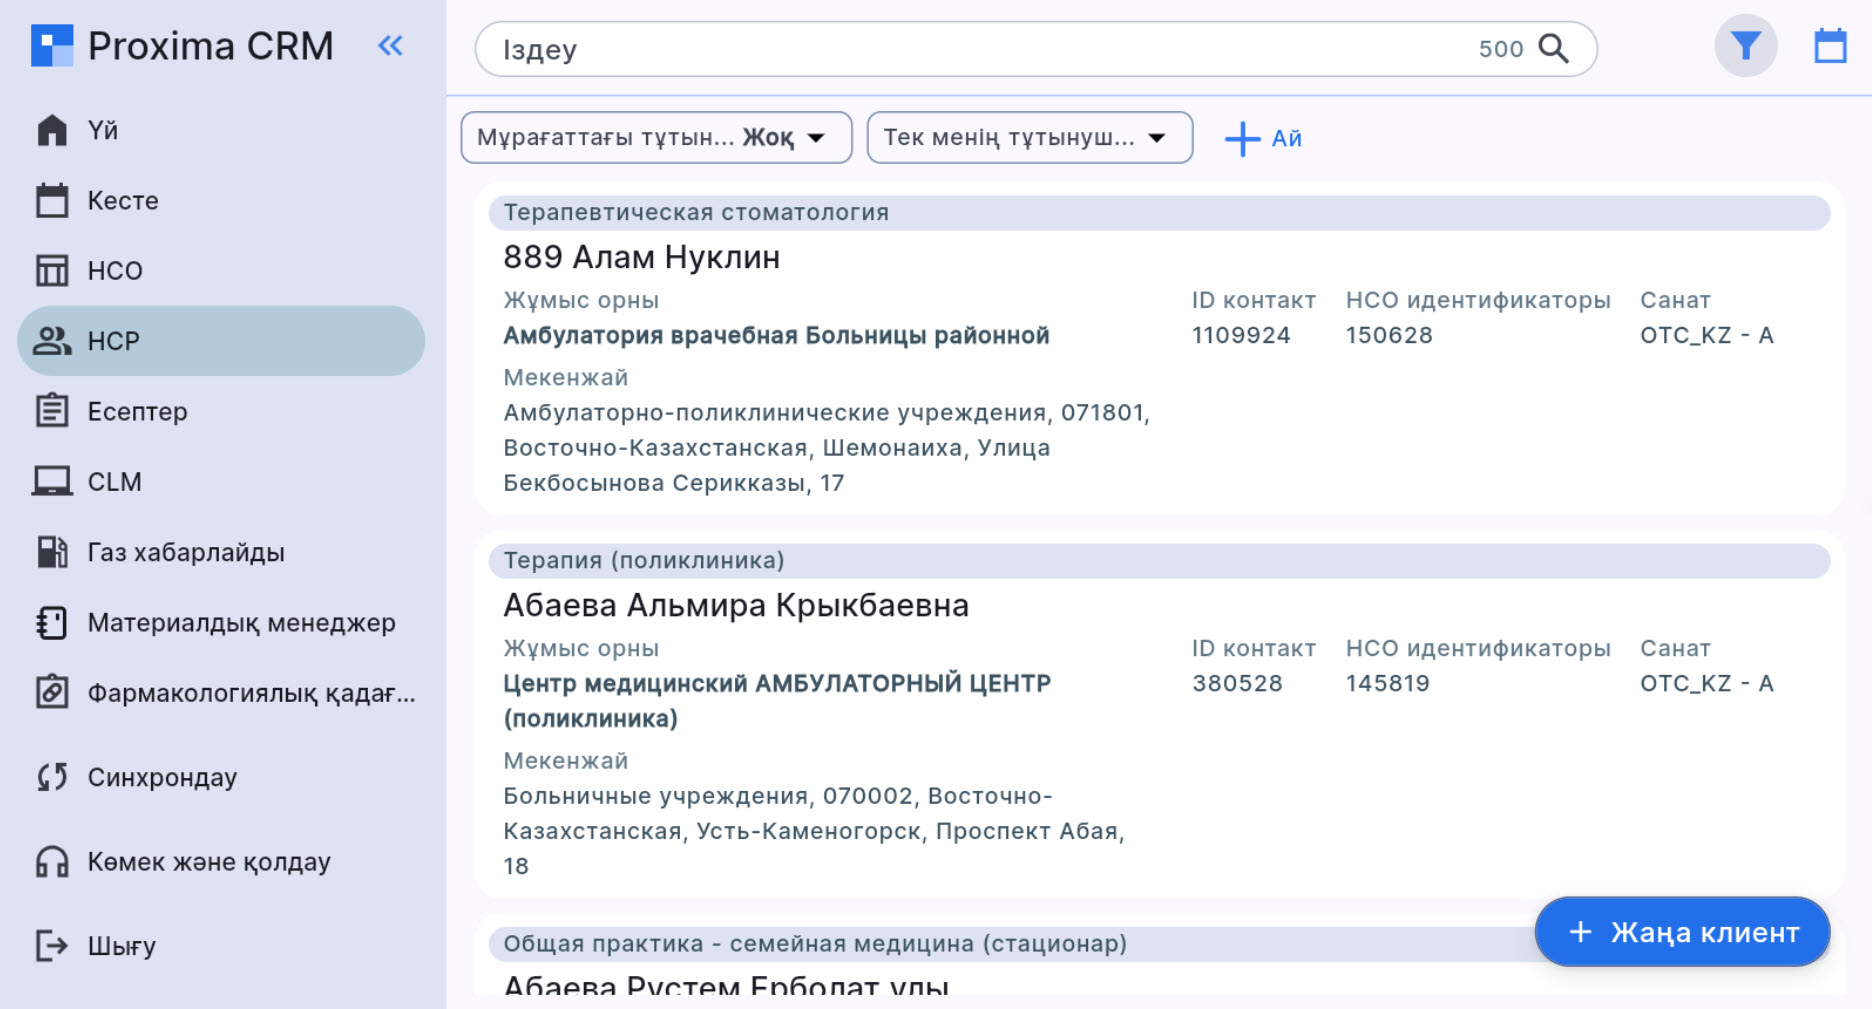The width and height of the screenshot is (1872, 1009).
Task: Click in the Іздеу search field
Action: click(x=980, y=49)
